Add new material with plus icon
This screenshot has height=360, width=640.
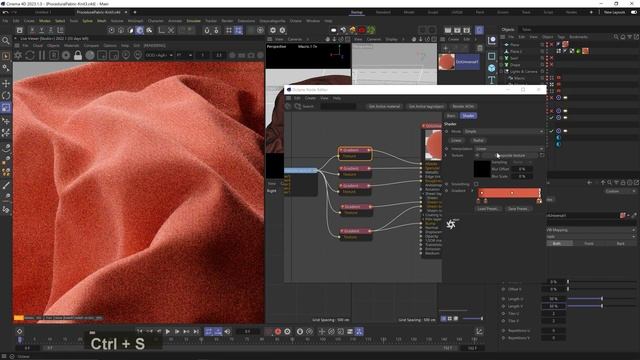(445, 48)
